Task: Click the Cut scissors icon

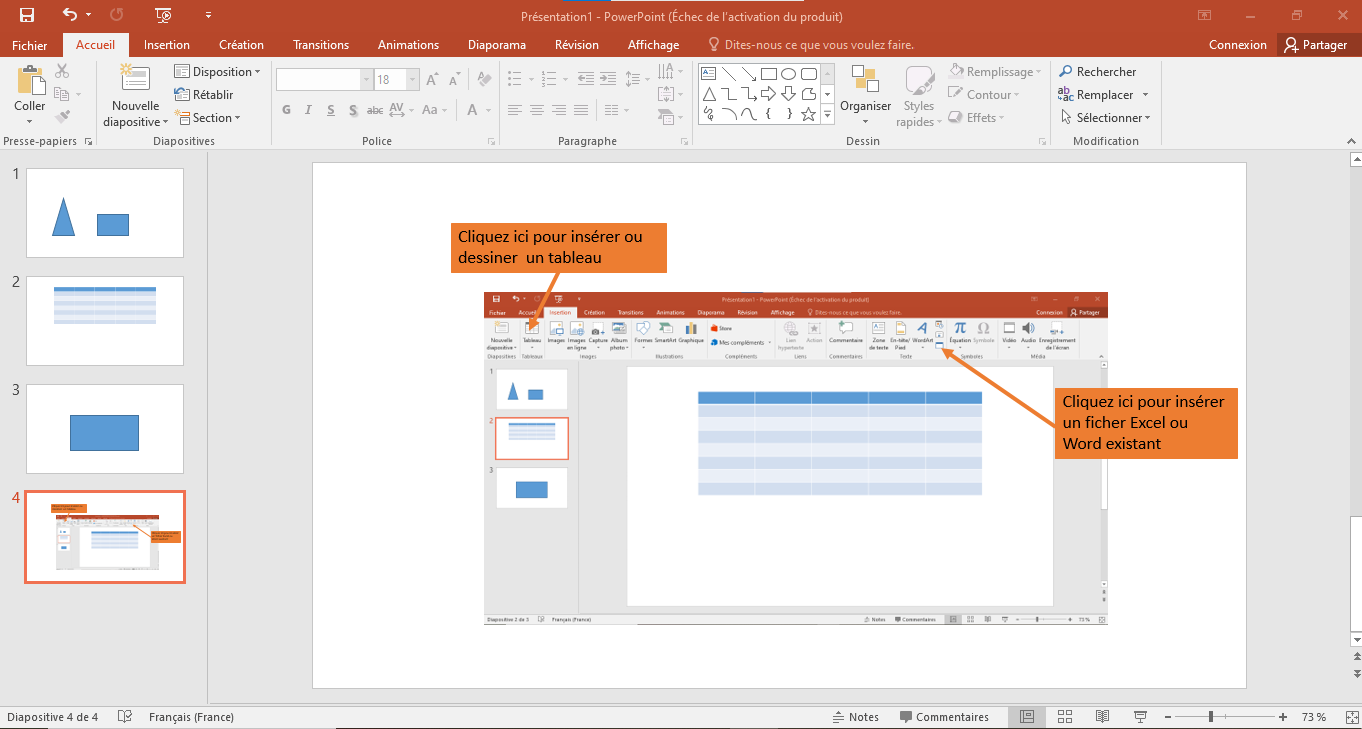Action: tap(62, 71)
